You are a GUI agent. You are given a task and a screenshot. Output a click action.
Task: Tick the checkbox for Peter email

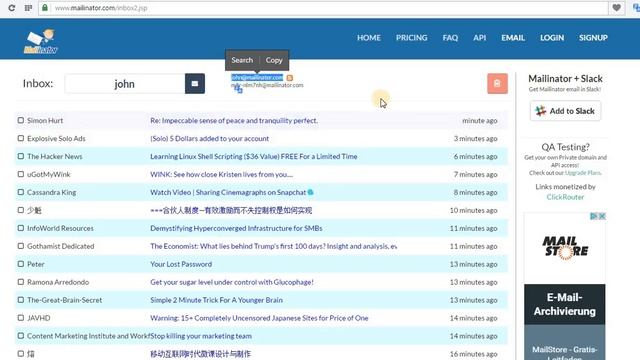click(21, 264)
